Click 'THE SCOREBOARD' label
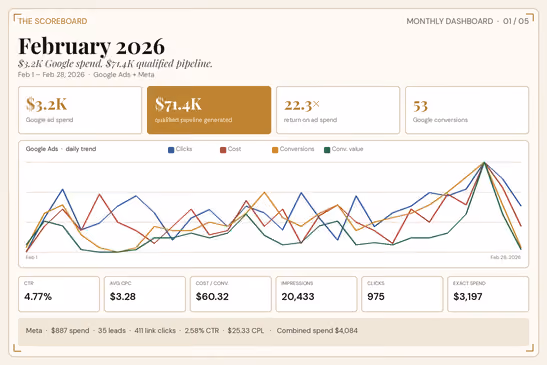Image resolution: width=547 pixels, height=365 pixels. (53, 21)
